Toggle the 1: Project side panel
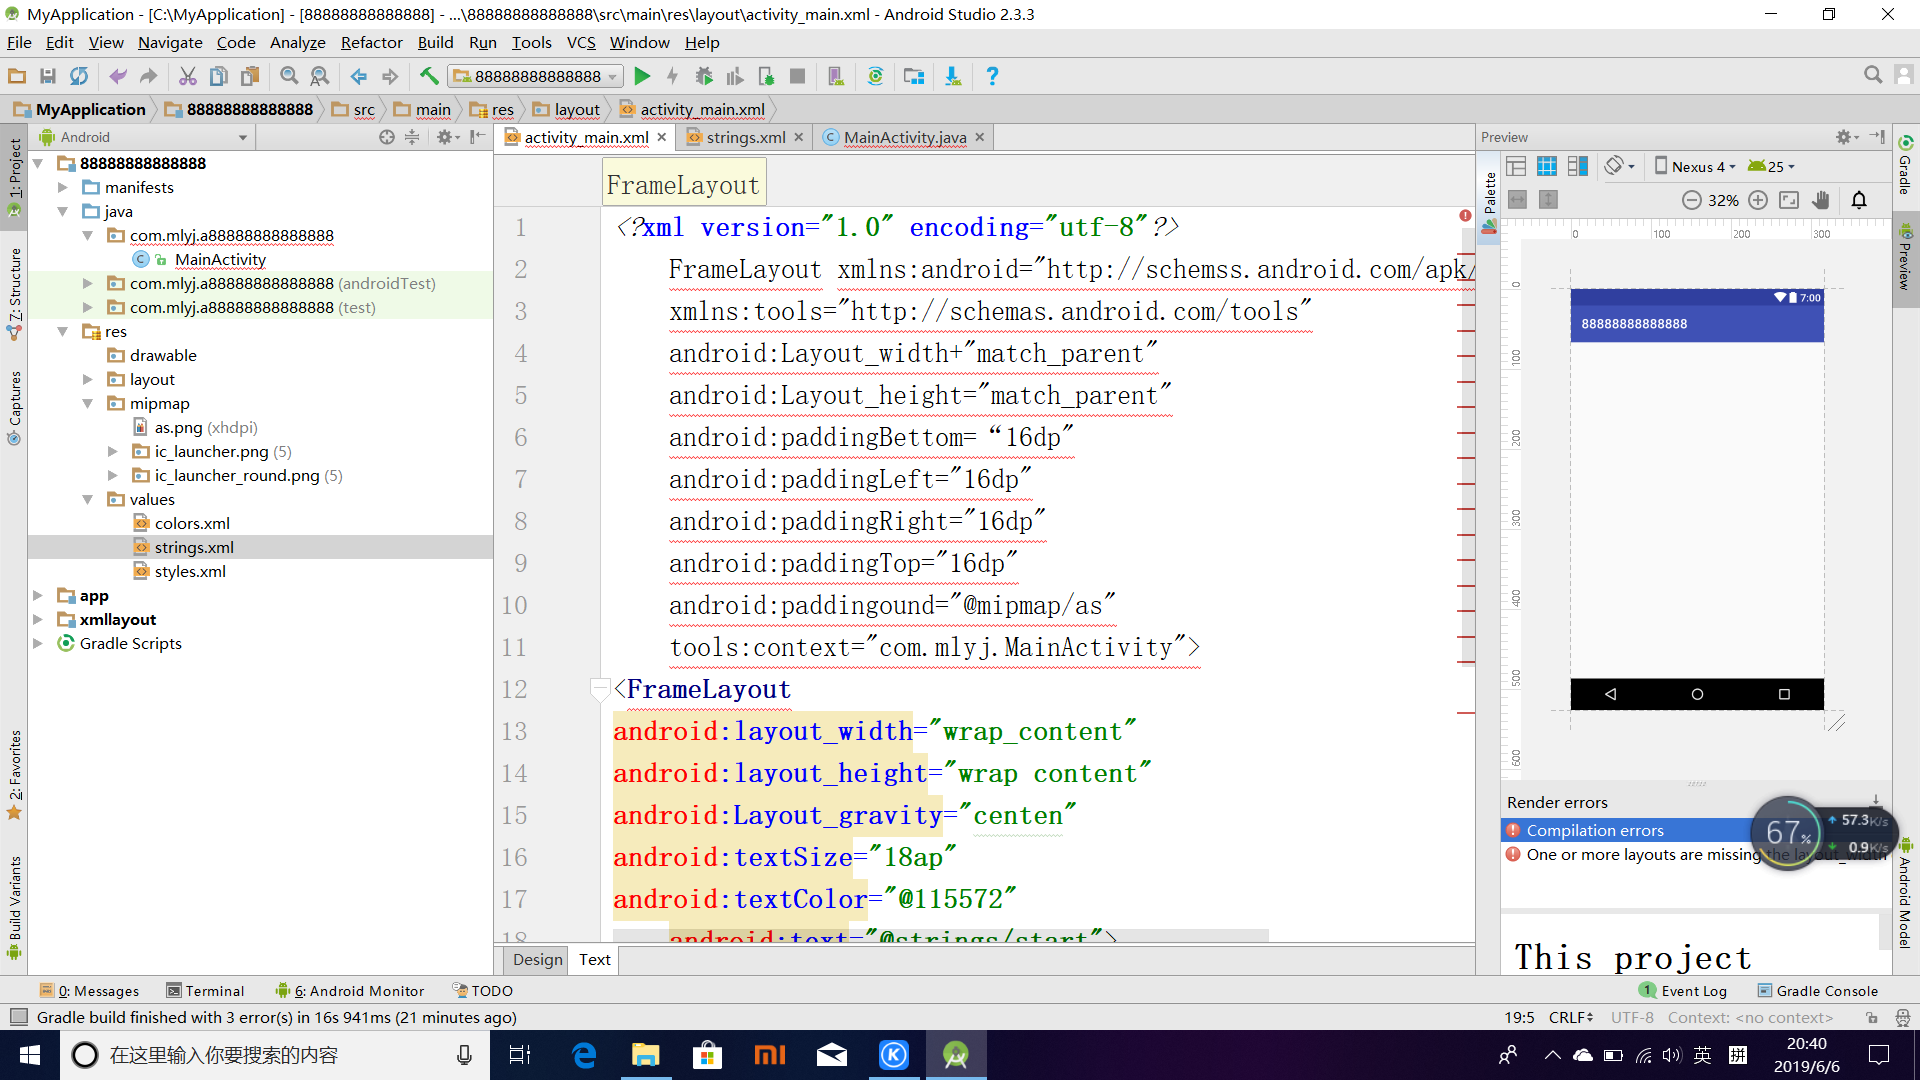The image size is (1920, 1080). pos(14,177)
